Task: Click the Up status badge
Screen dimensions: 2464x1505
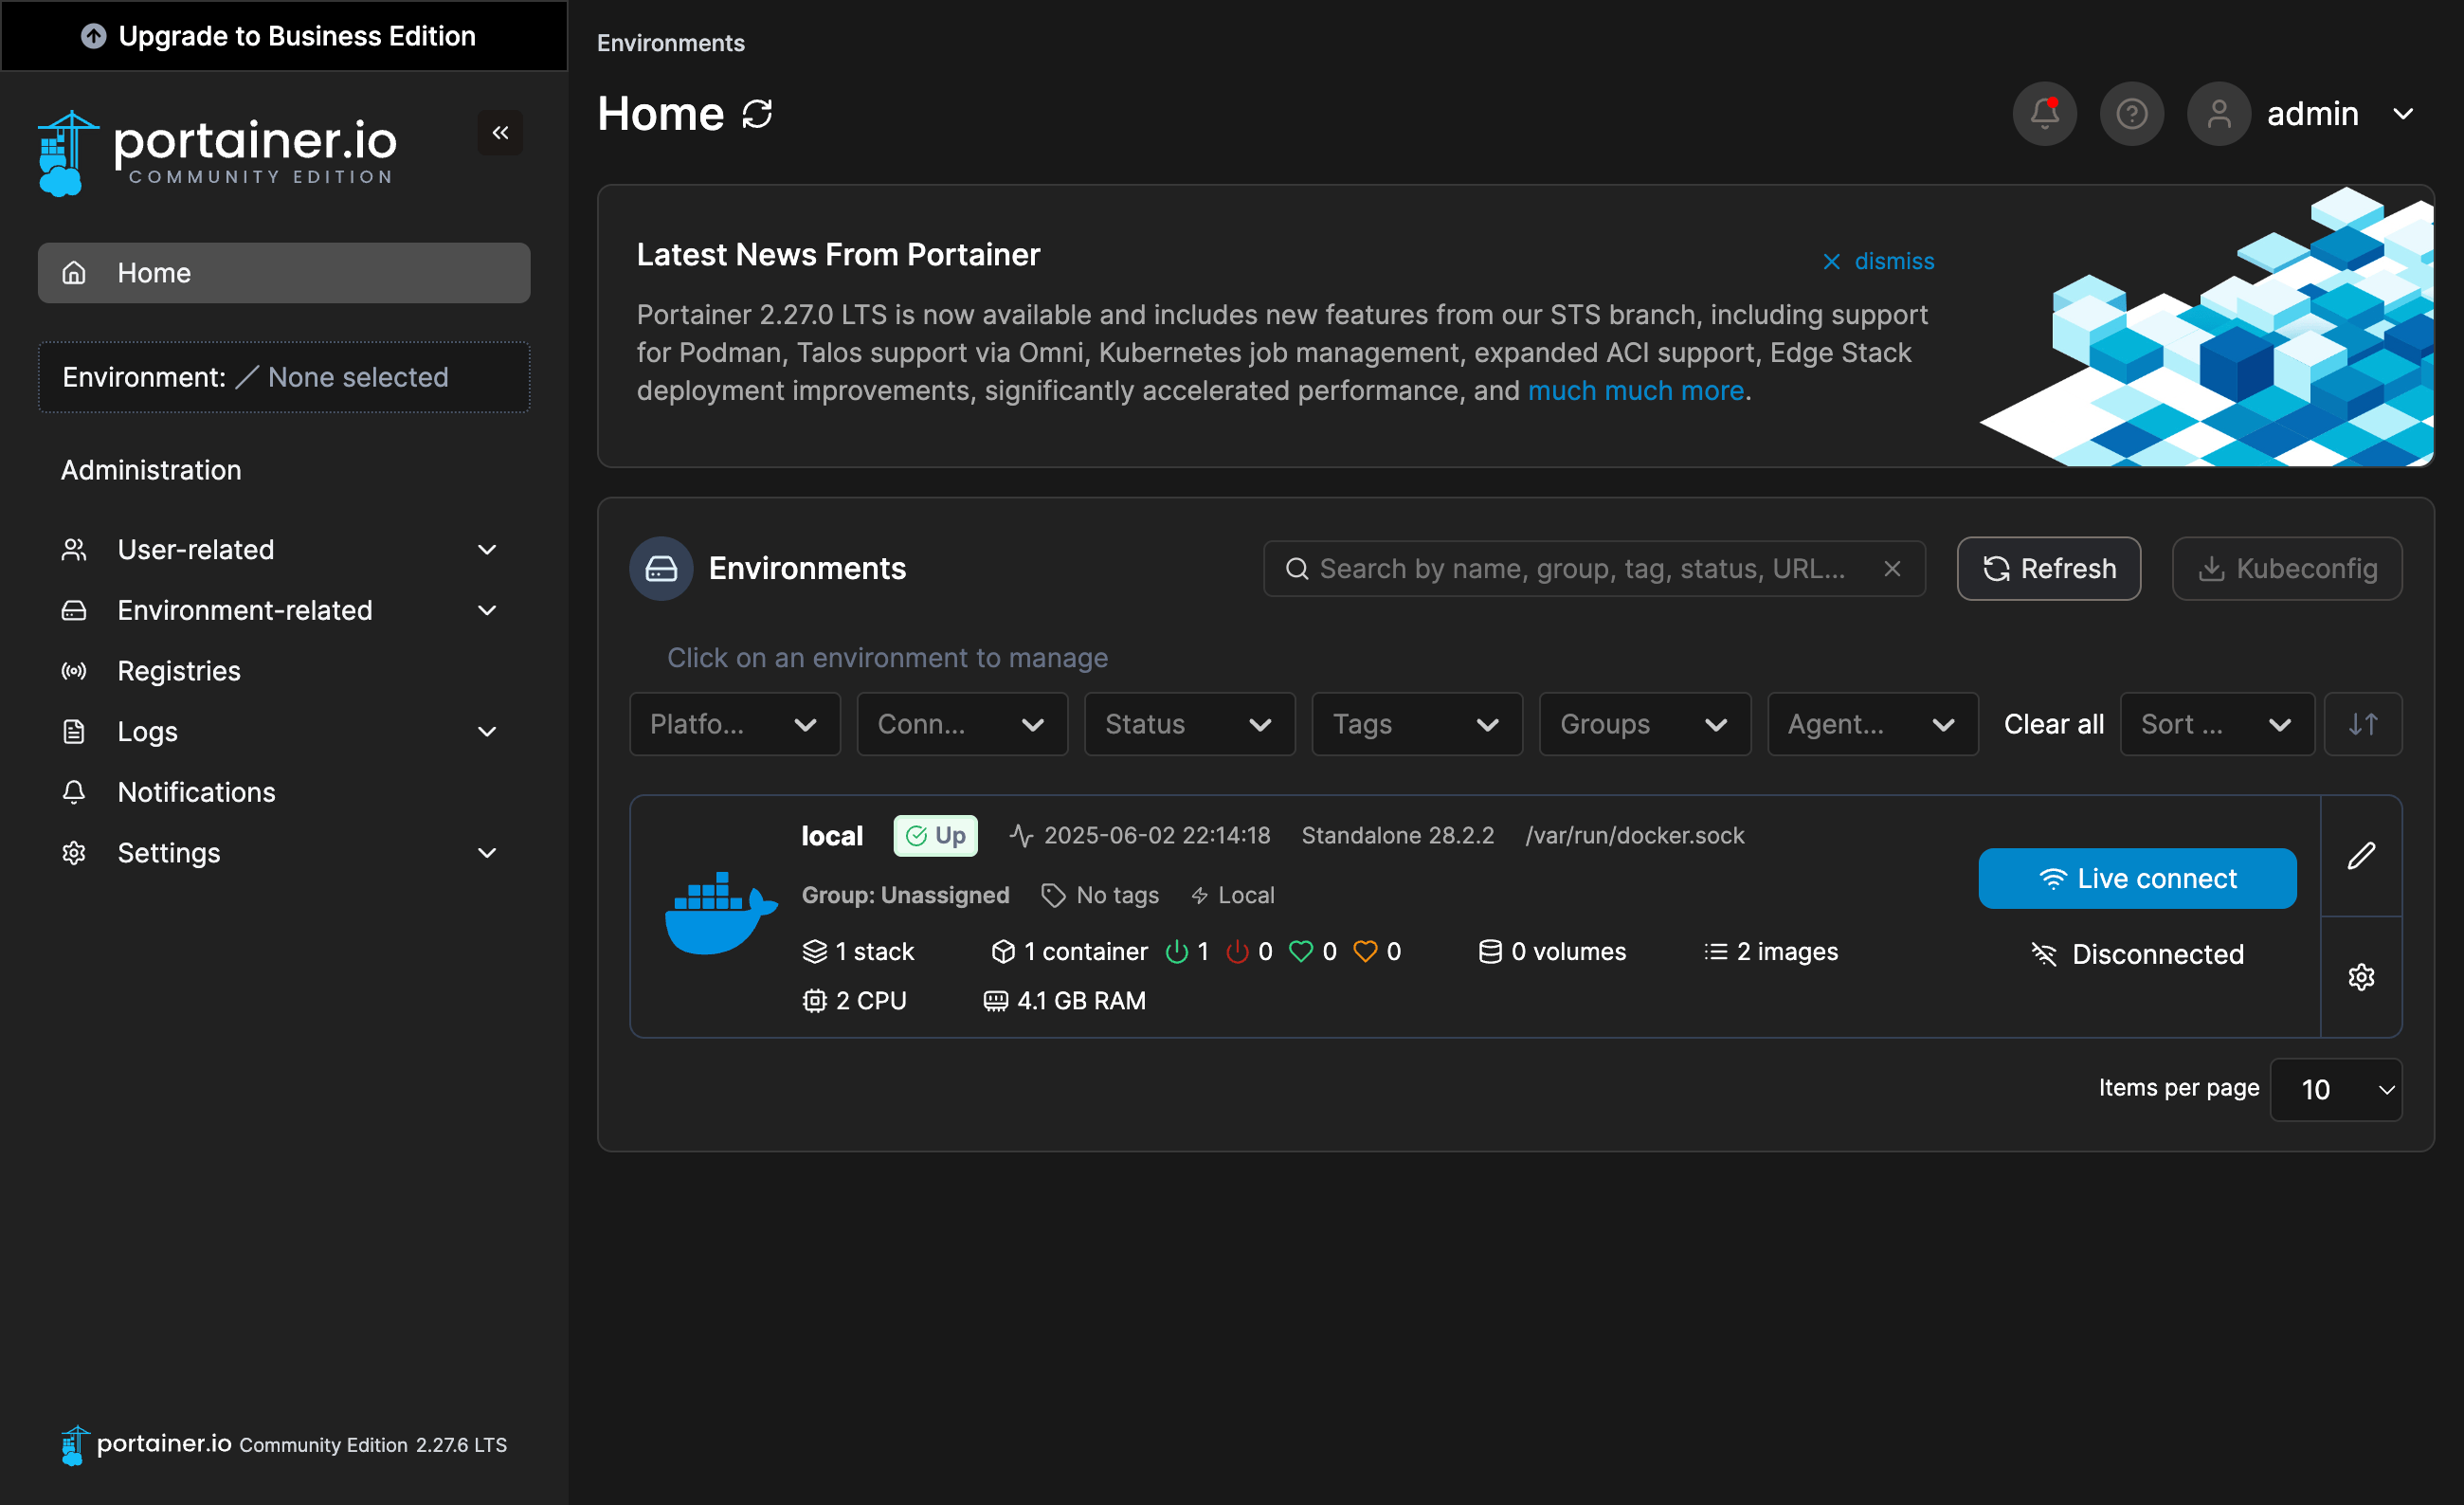Action: pyautogui.click(x=935, y=835)
